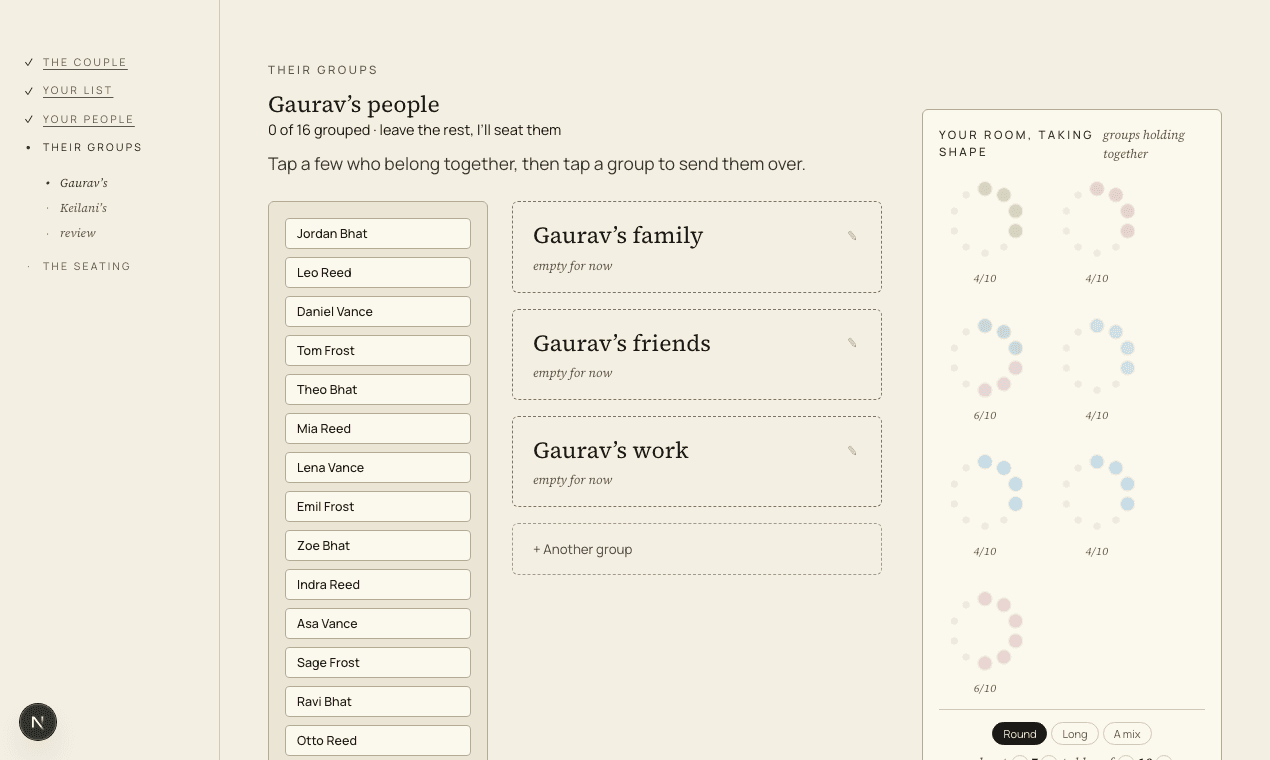
Task: Go to The Seating step
Action: [x=87, y=266]
